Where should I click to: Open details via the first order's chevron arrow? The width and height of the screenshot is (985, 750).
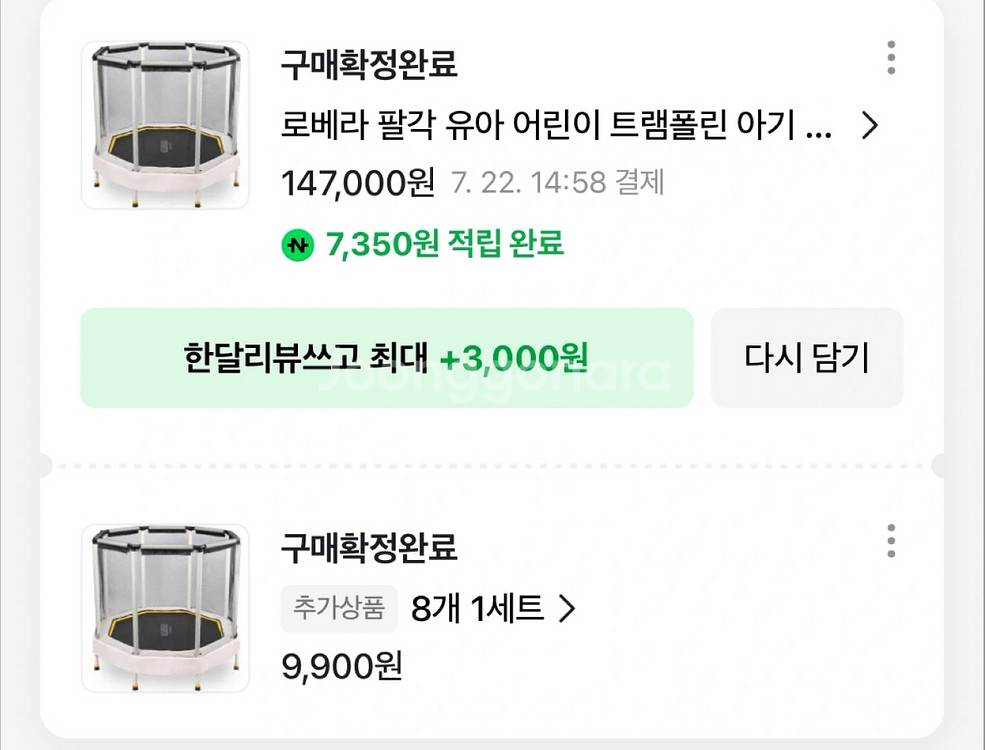[871, 127]
